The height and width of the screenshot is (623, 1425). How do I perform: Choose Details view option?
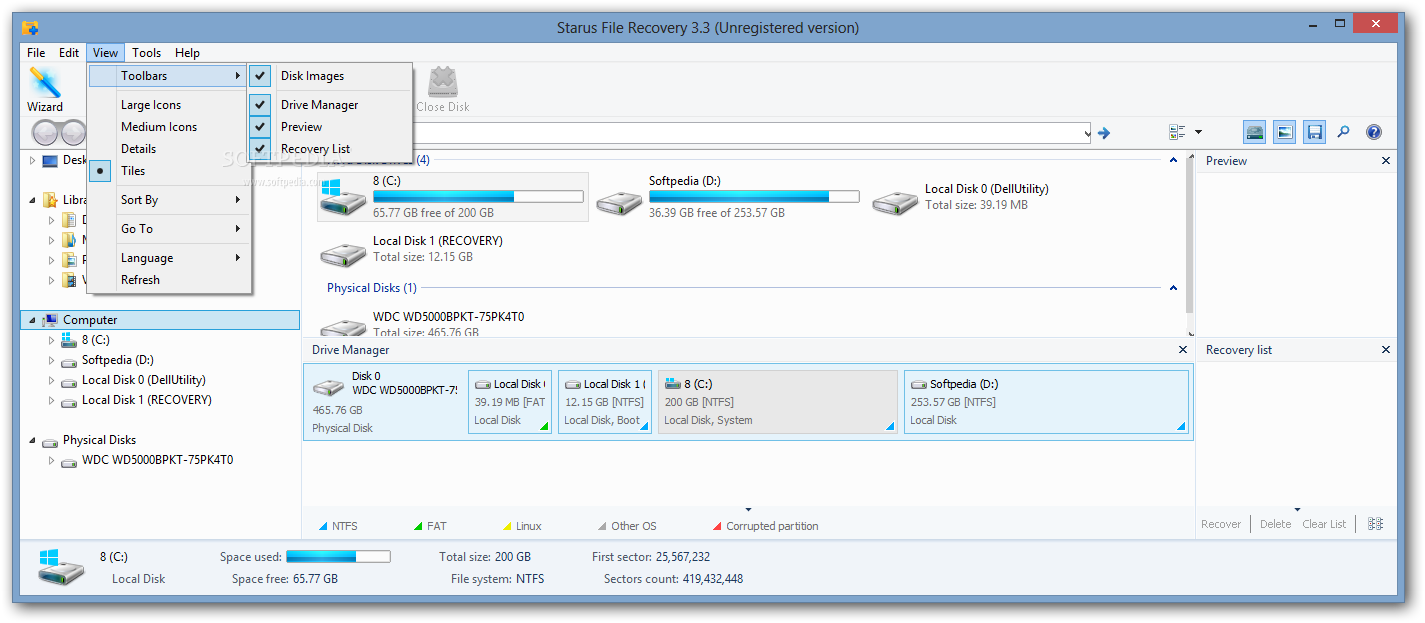click(168, 149)
